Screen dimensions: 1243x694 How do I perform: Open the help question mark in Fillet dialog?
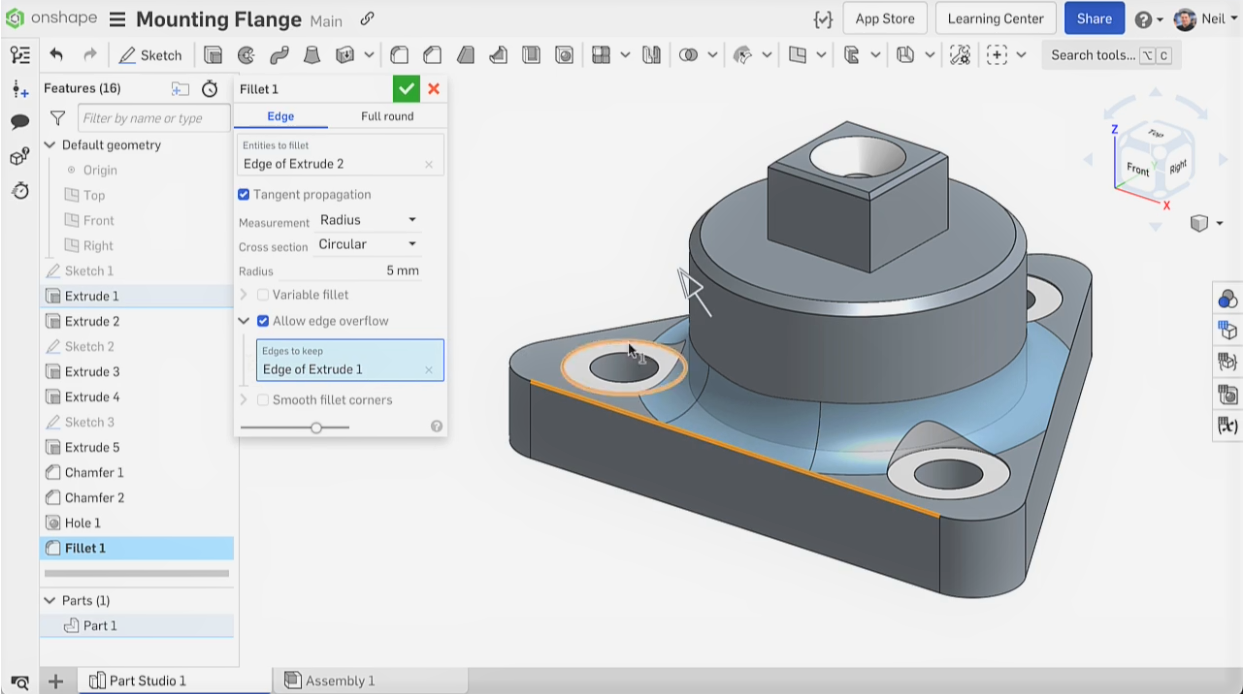437,426
